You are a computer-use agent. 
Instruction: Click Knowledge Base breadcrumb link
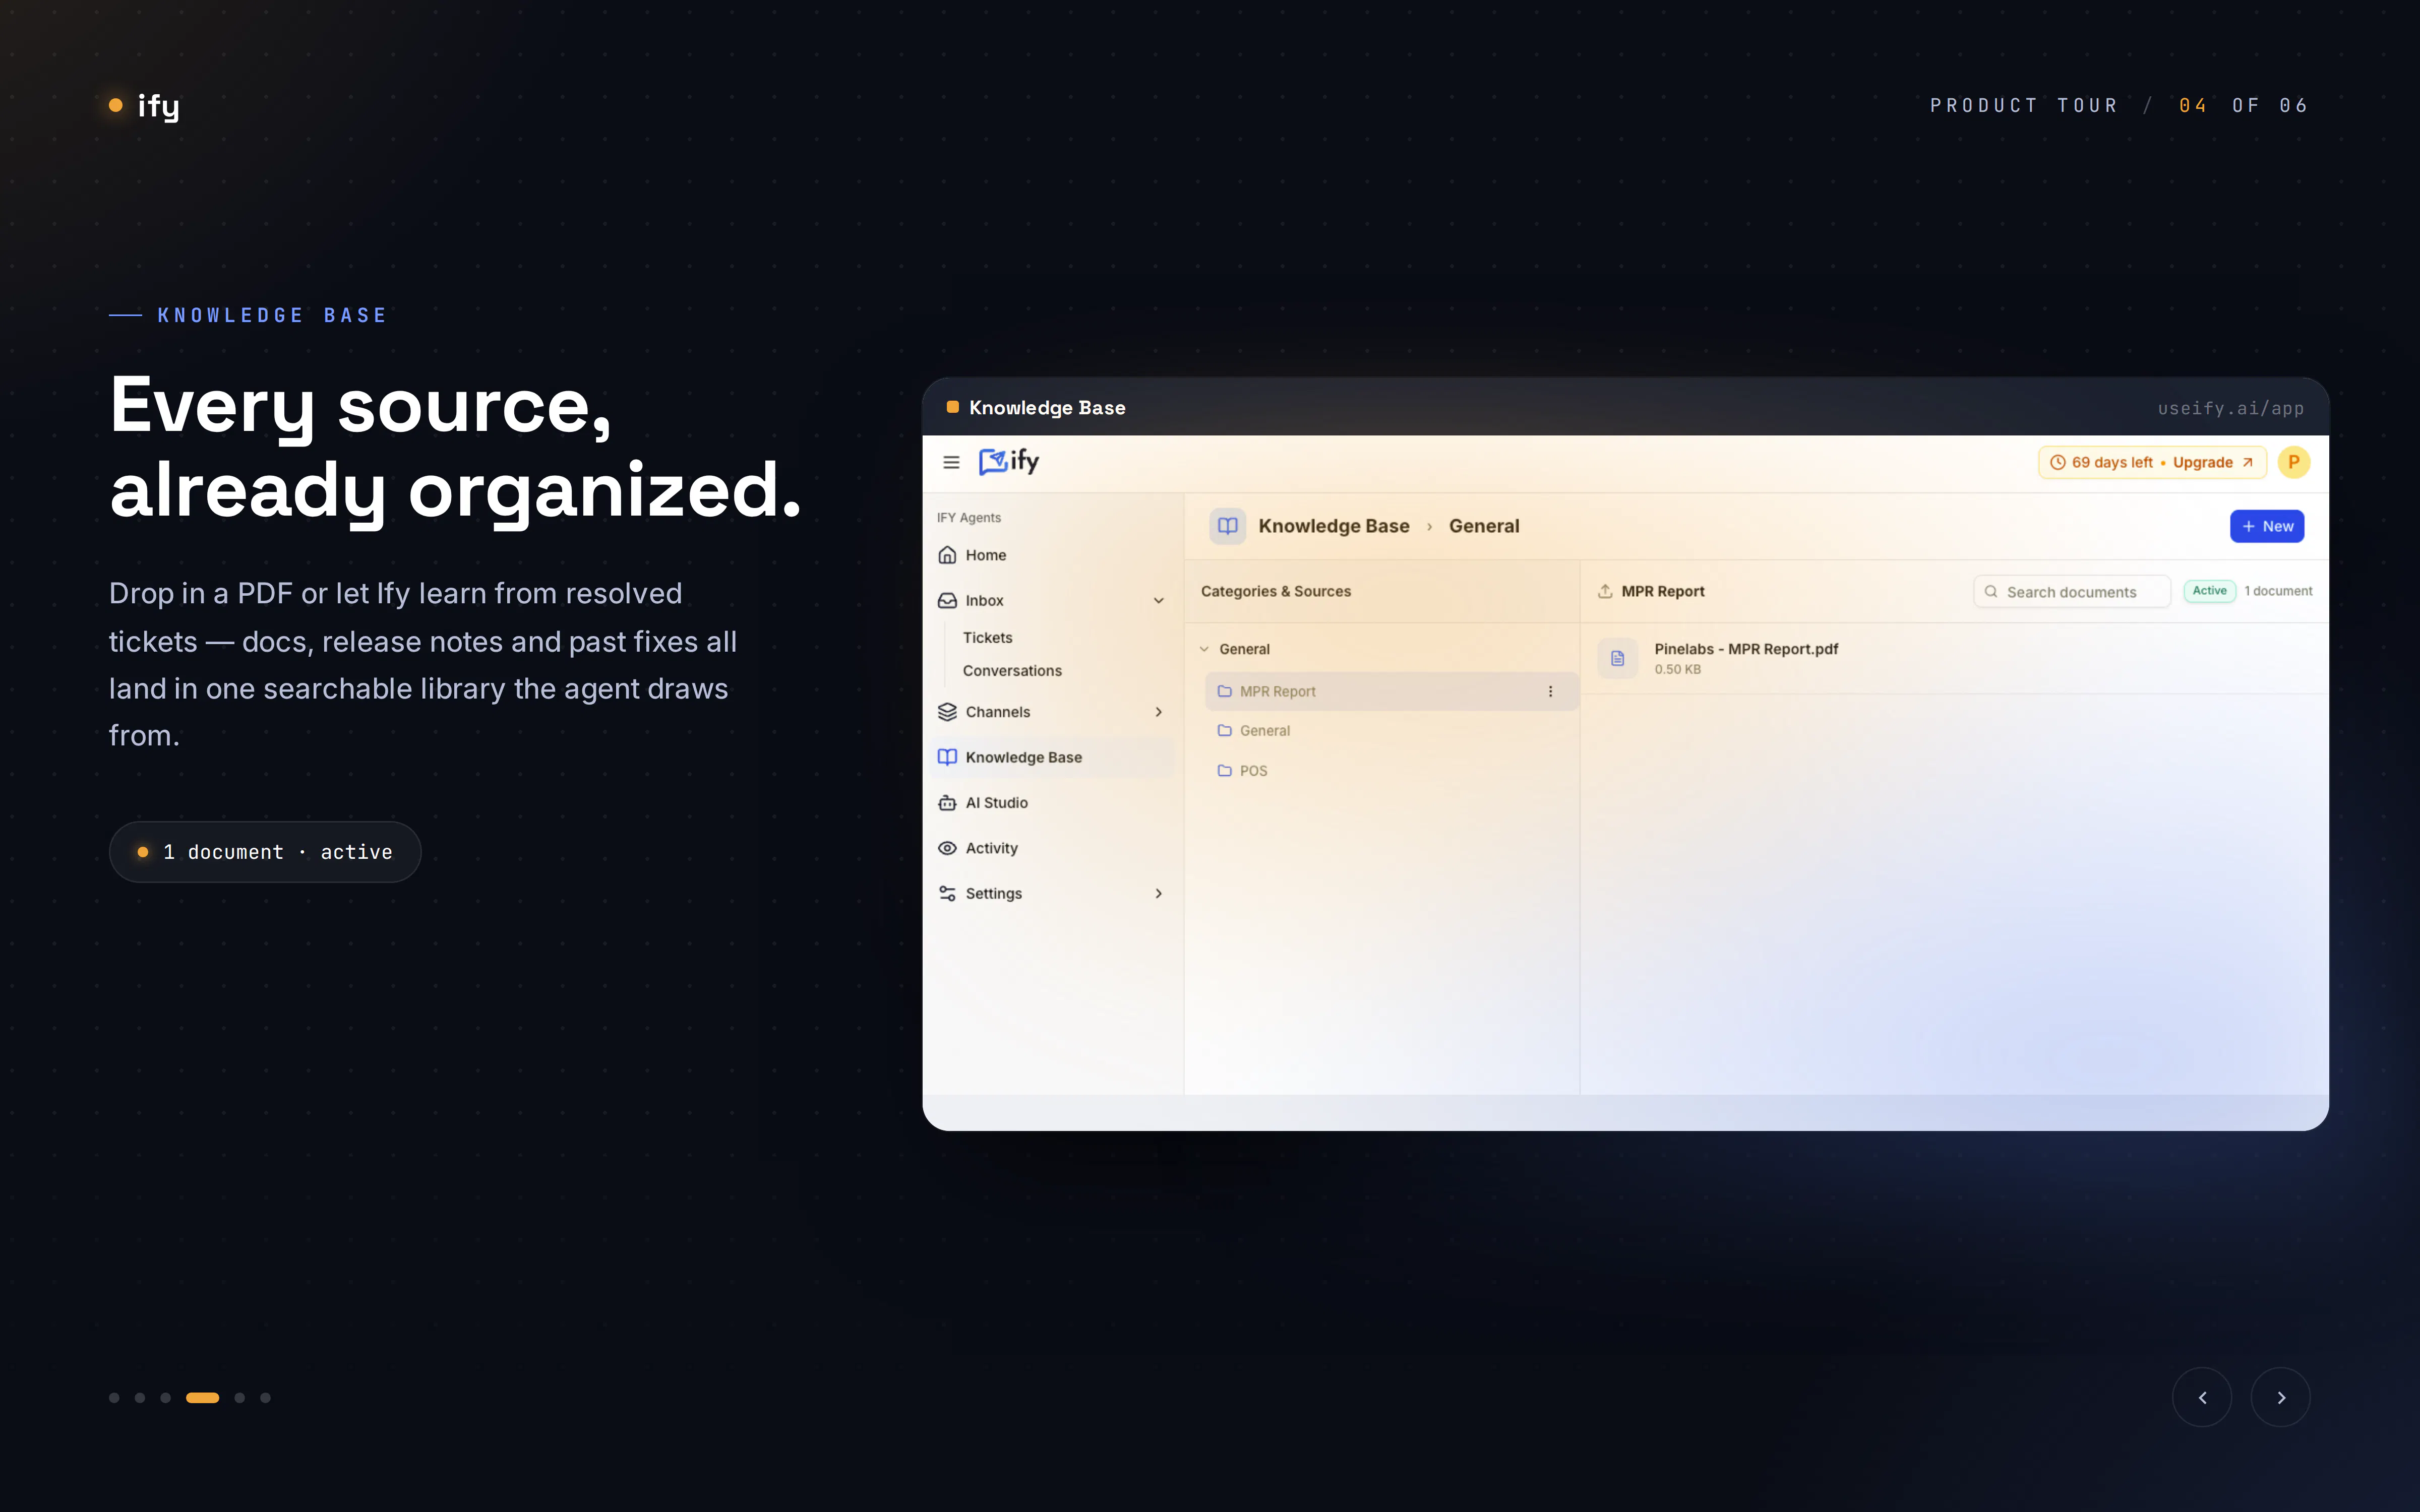(x=1333, y=526)
